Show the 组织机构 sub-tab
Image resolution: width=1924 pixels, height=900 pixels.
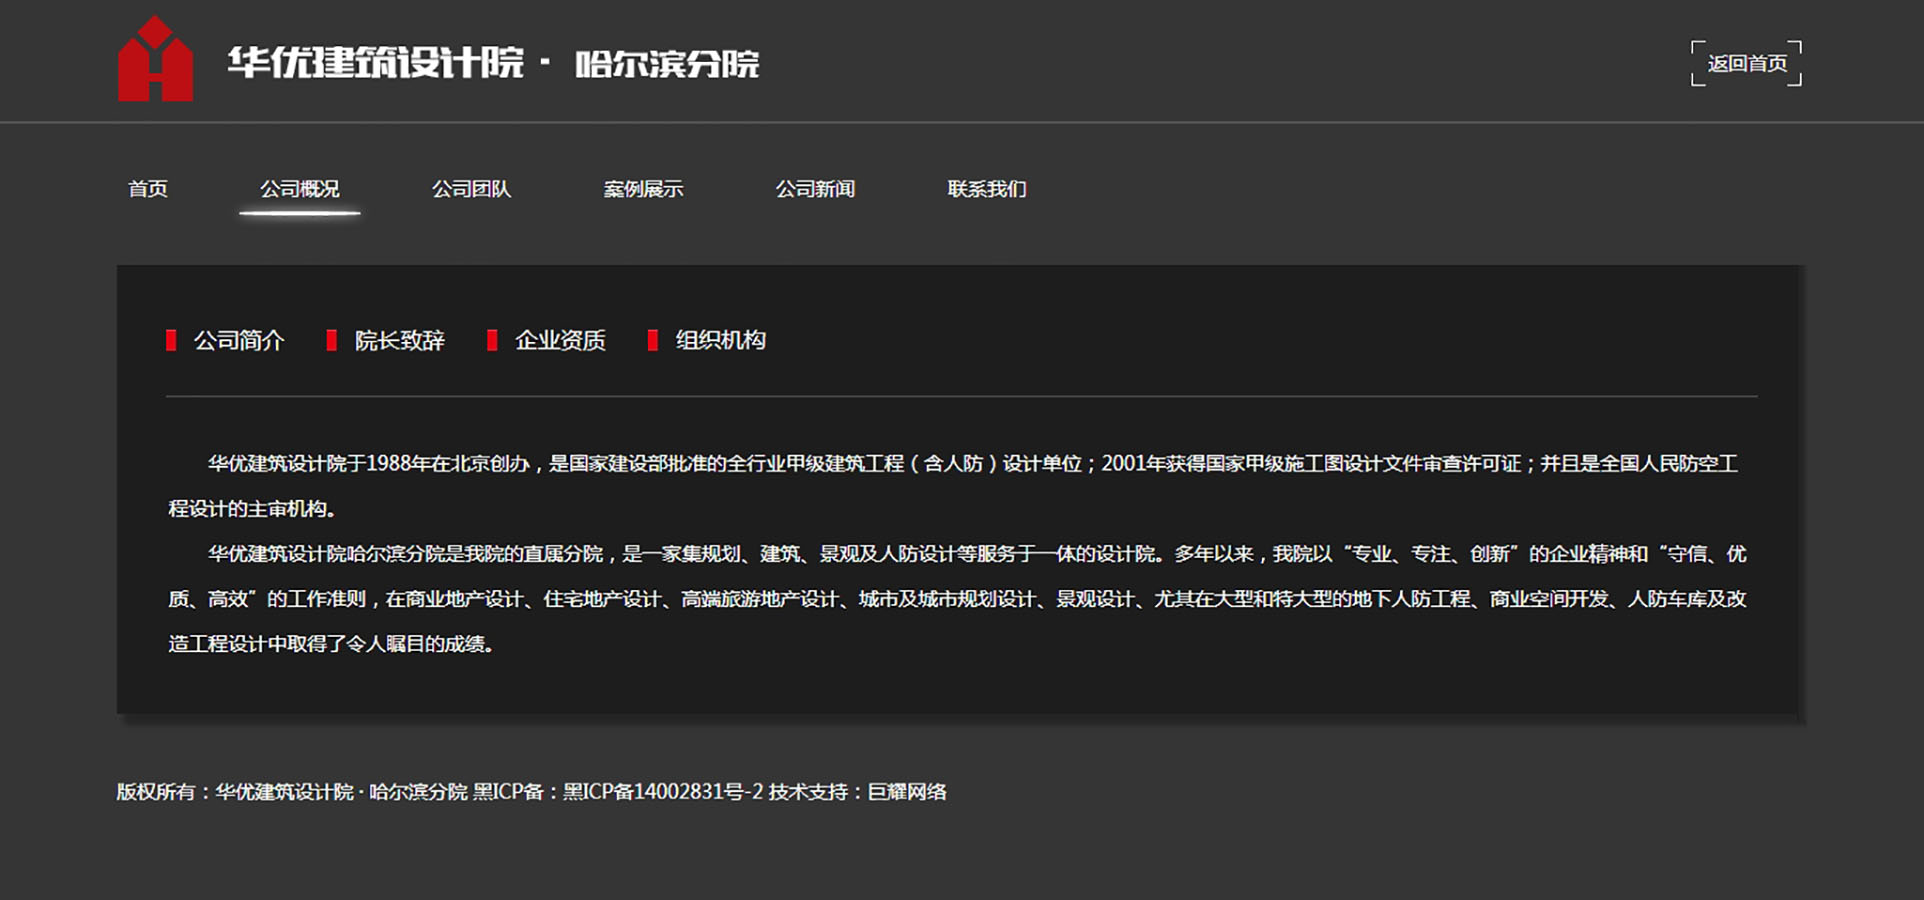point(720,341)
